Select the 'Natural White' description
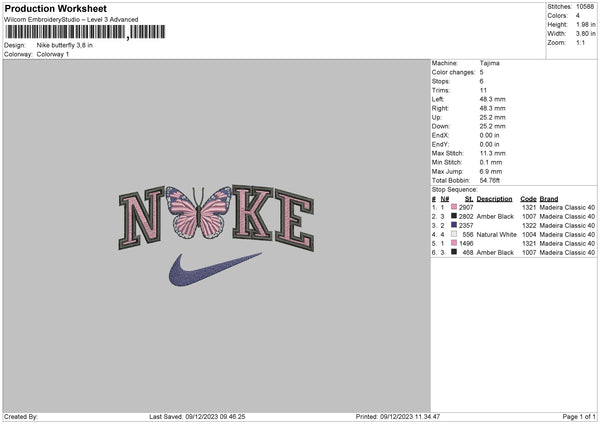Screen dimensions: 600x424 (497, 235)
